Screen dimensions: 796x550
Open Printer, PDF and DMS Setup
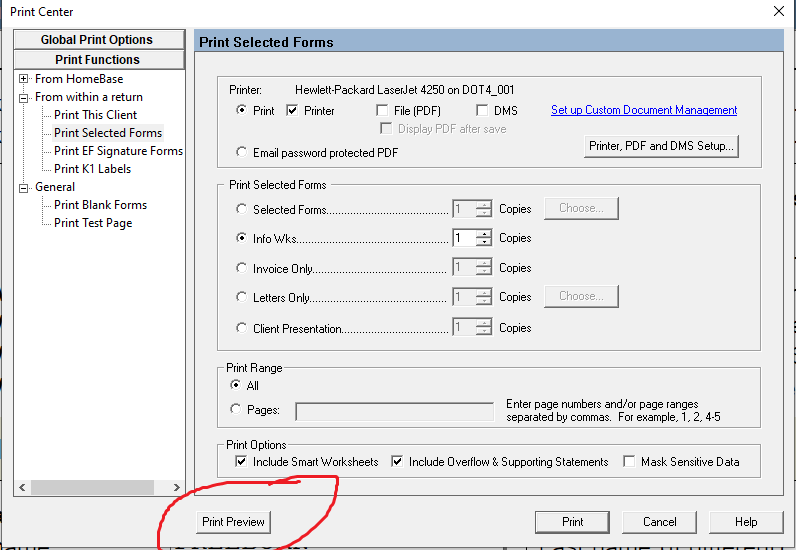[661, 146]
